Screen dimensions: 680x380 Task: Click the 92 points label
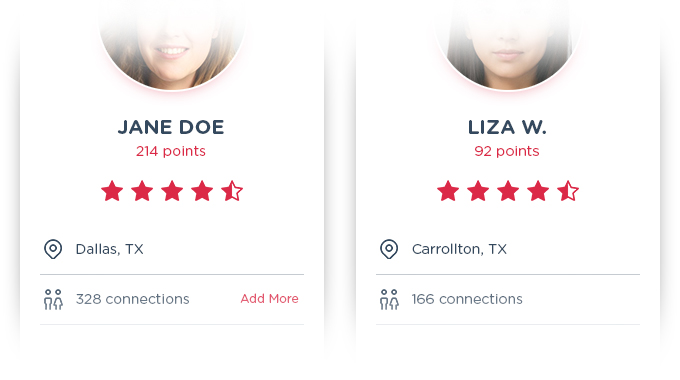click(x=507, y=151)
